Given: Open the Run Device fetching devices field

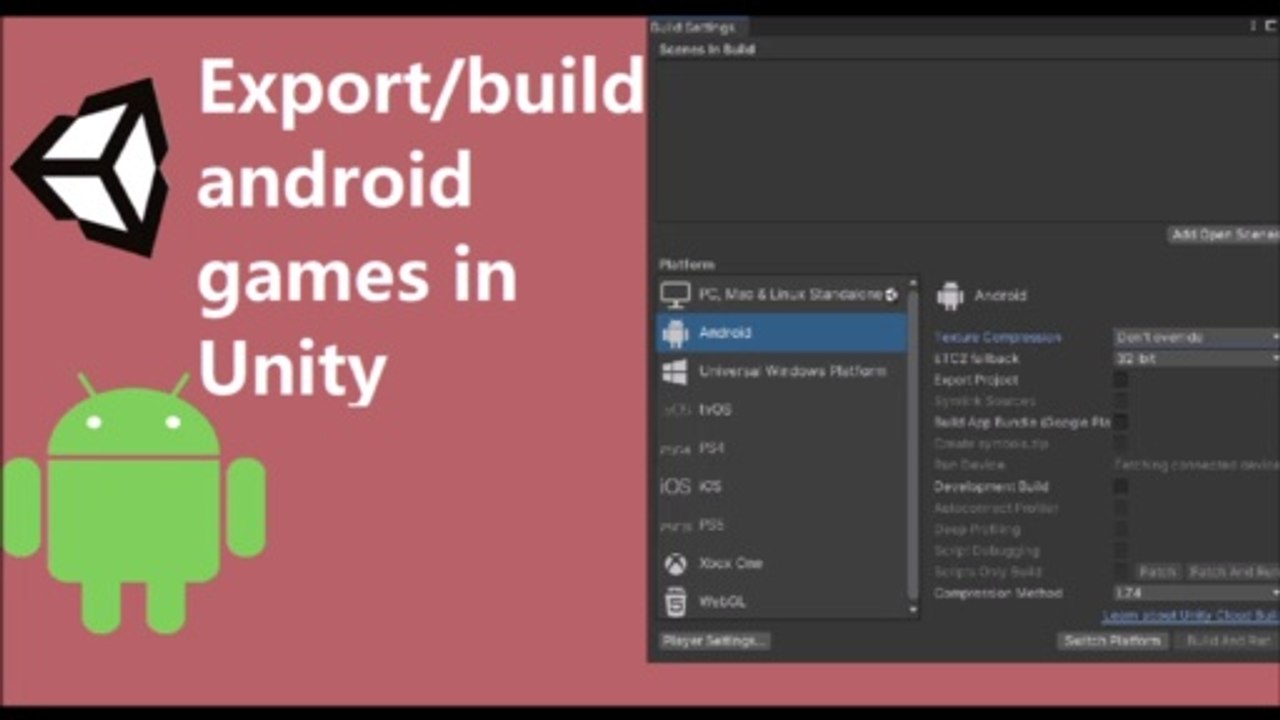Looking at the screenshot, I should pyautogui.click(x=1196, y=465).
